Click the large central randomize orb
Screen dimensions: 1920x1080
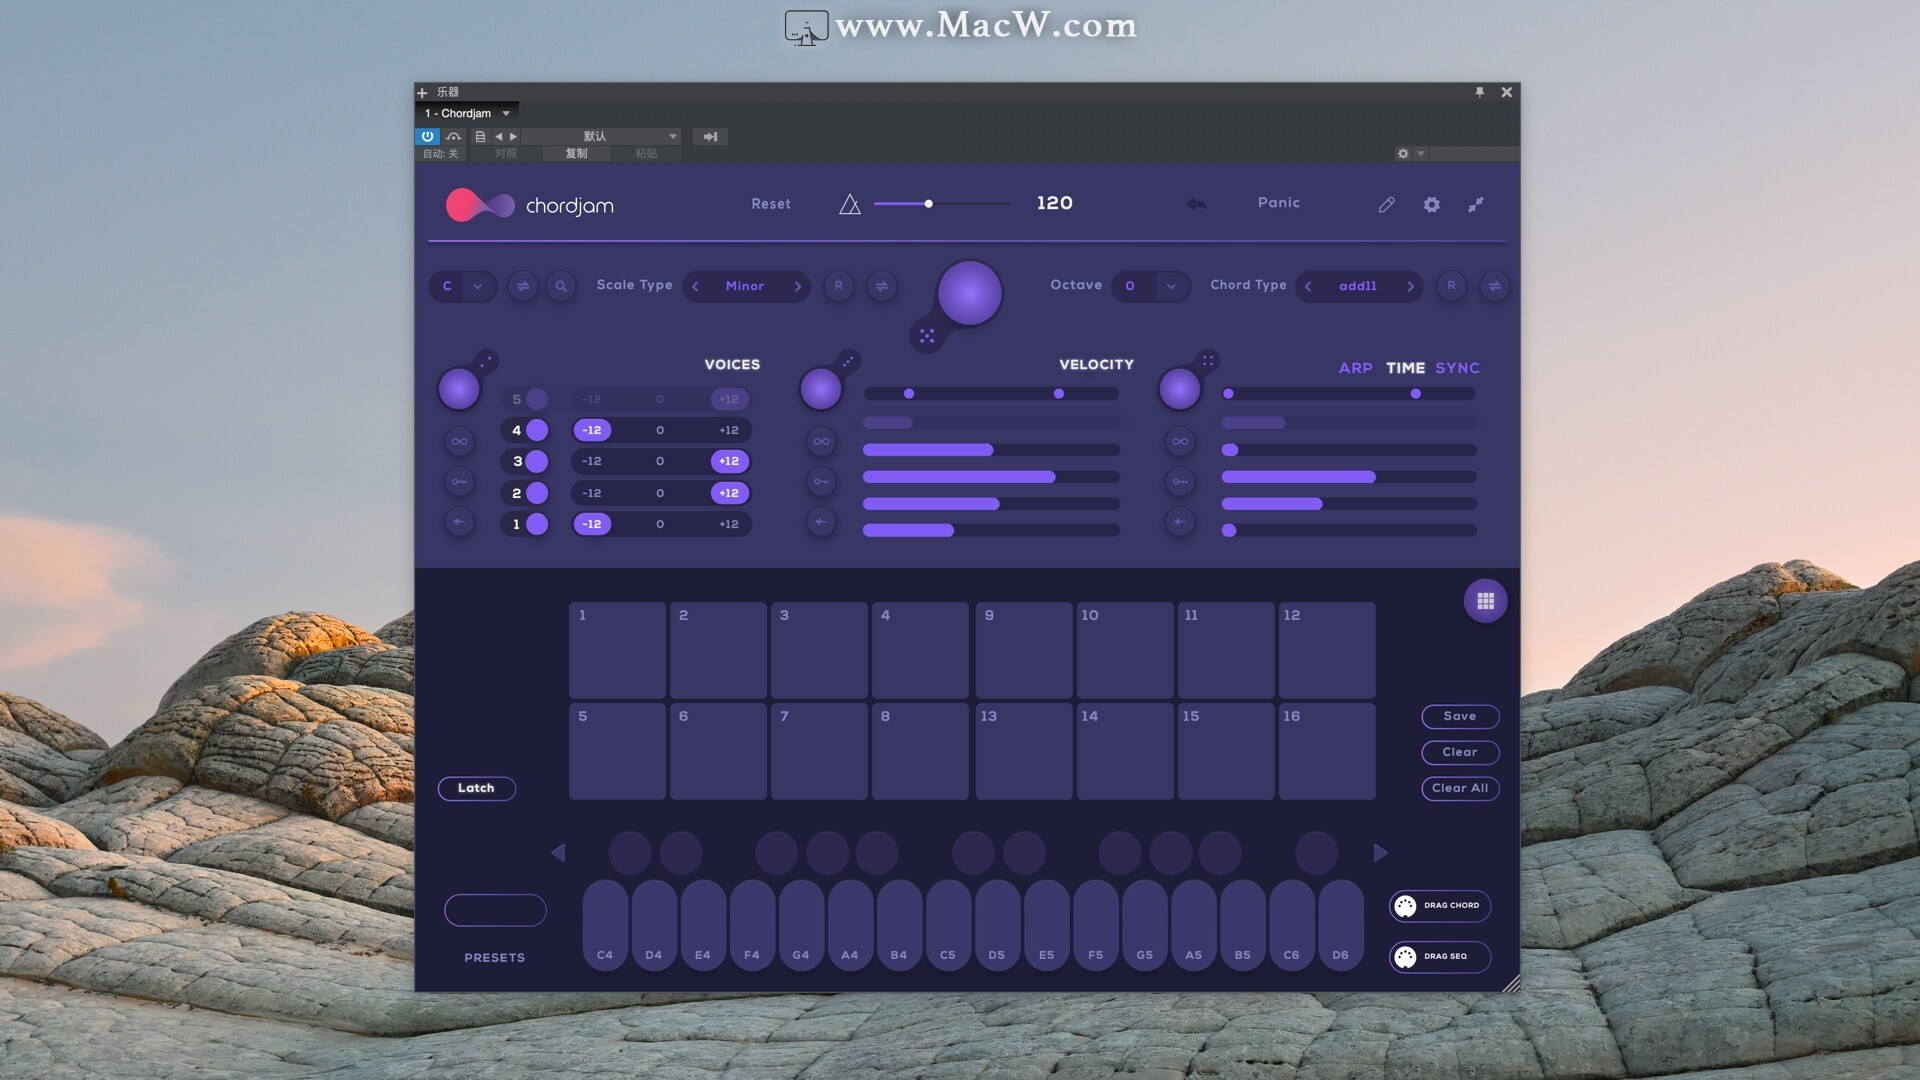[969, 293]
